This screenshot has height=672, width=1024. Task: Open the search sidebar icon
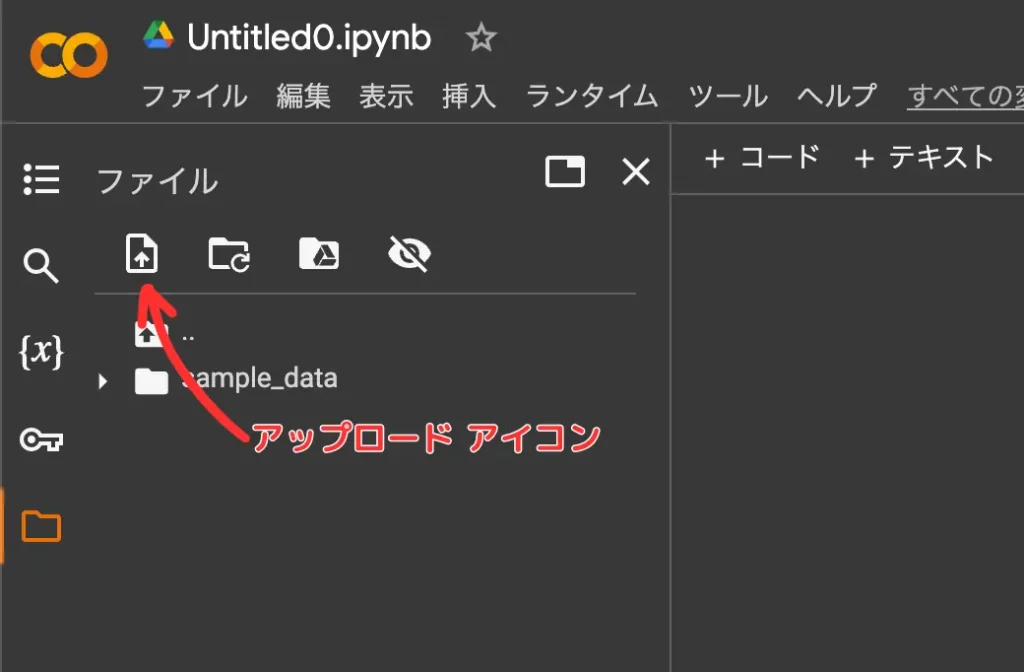pos(41,265)
